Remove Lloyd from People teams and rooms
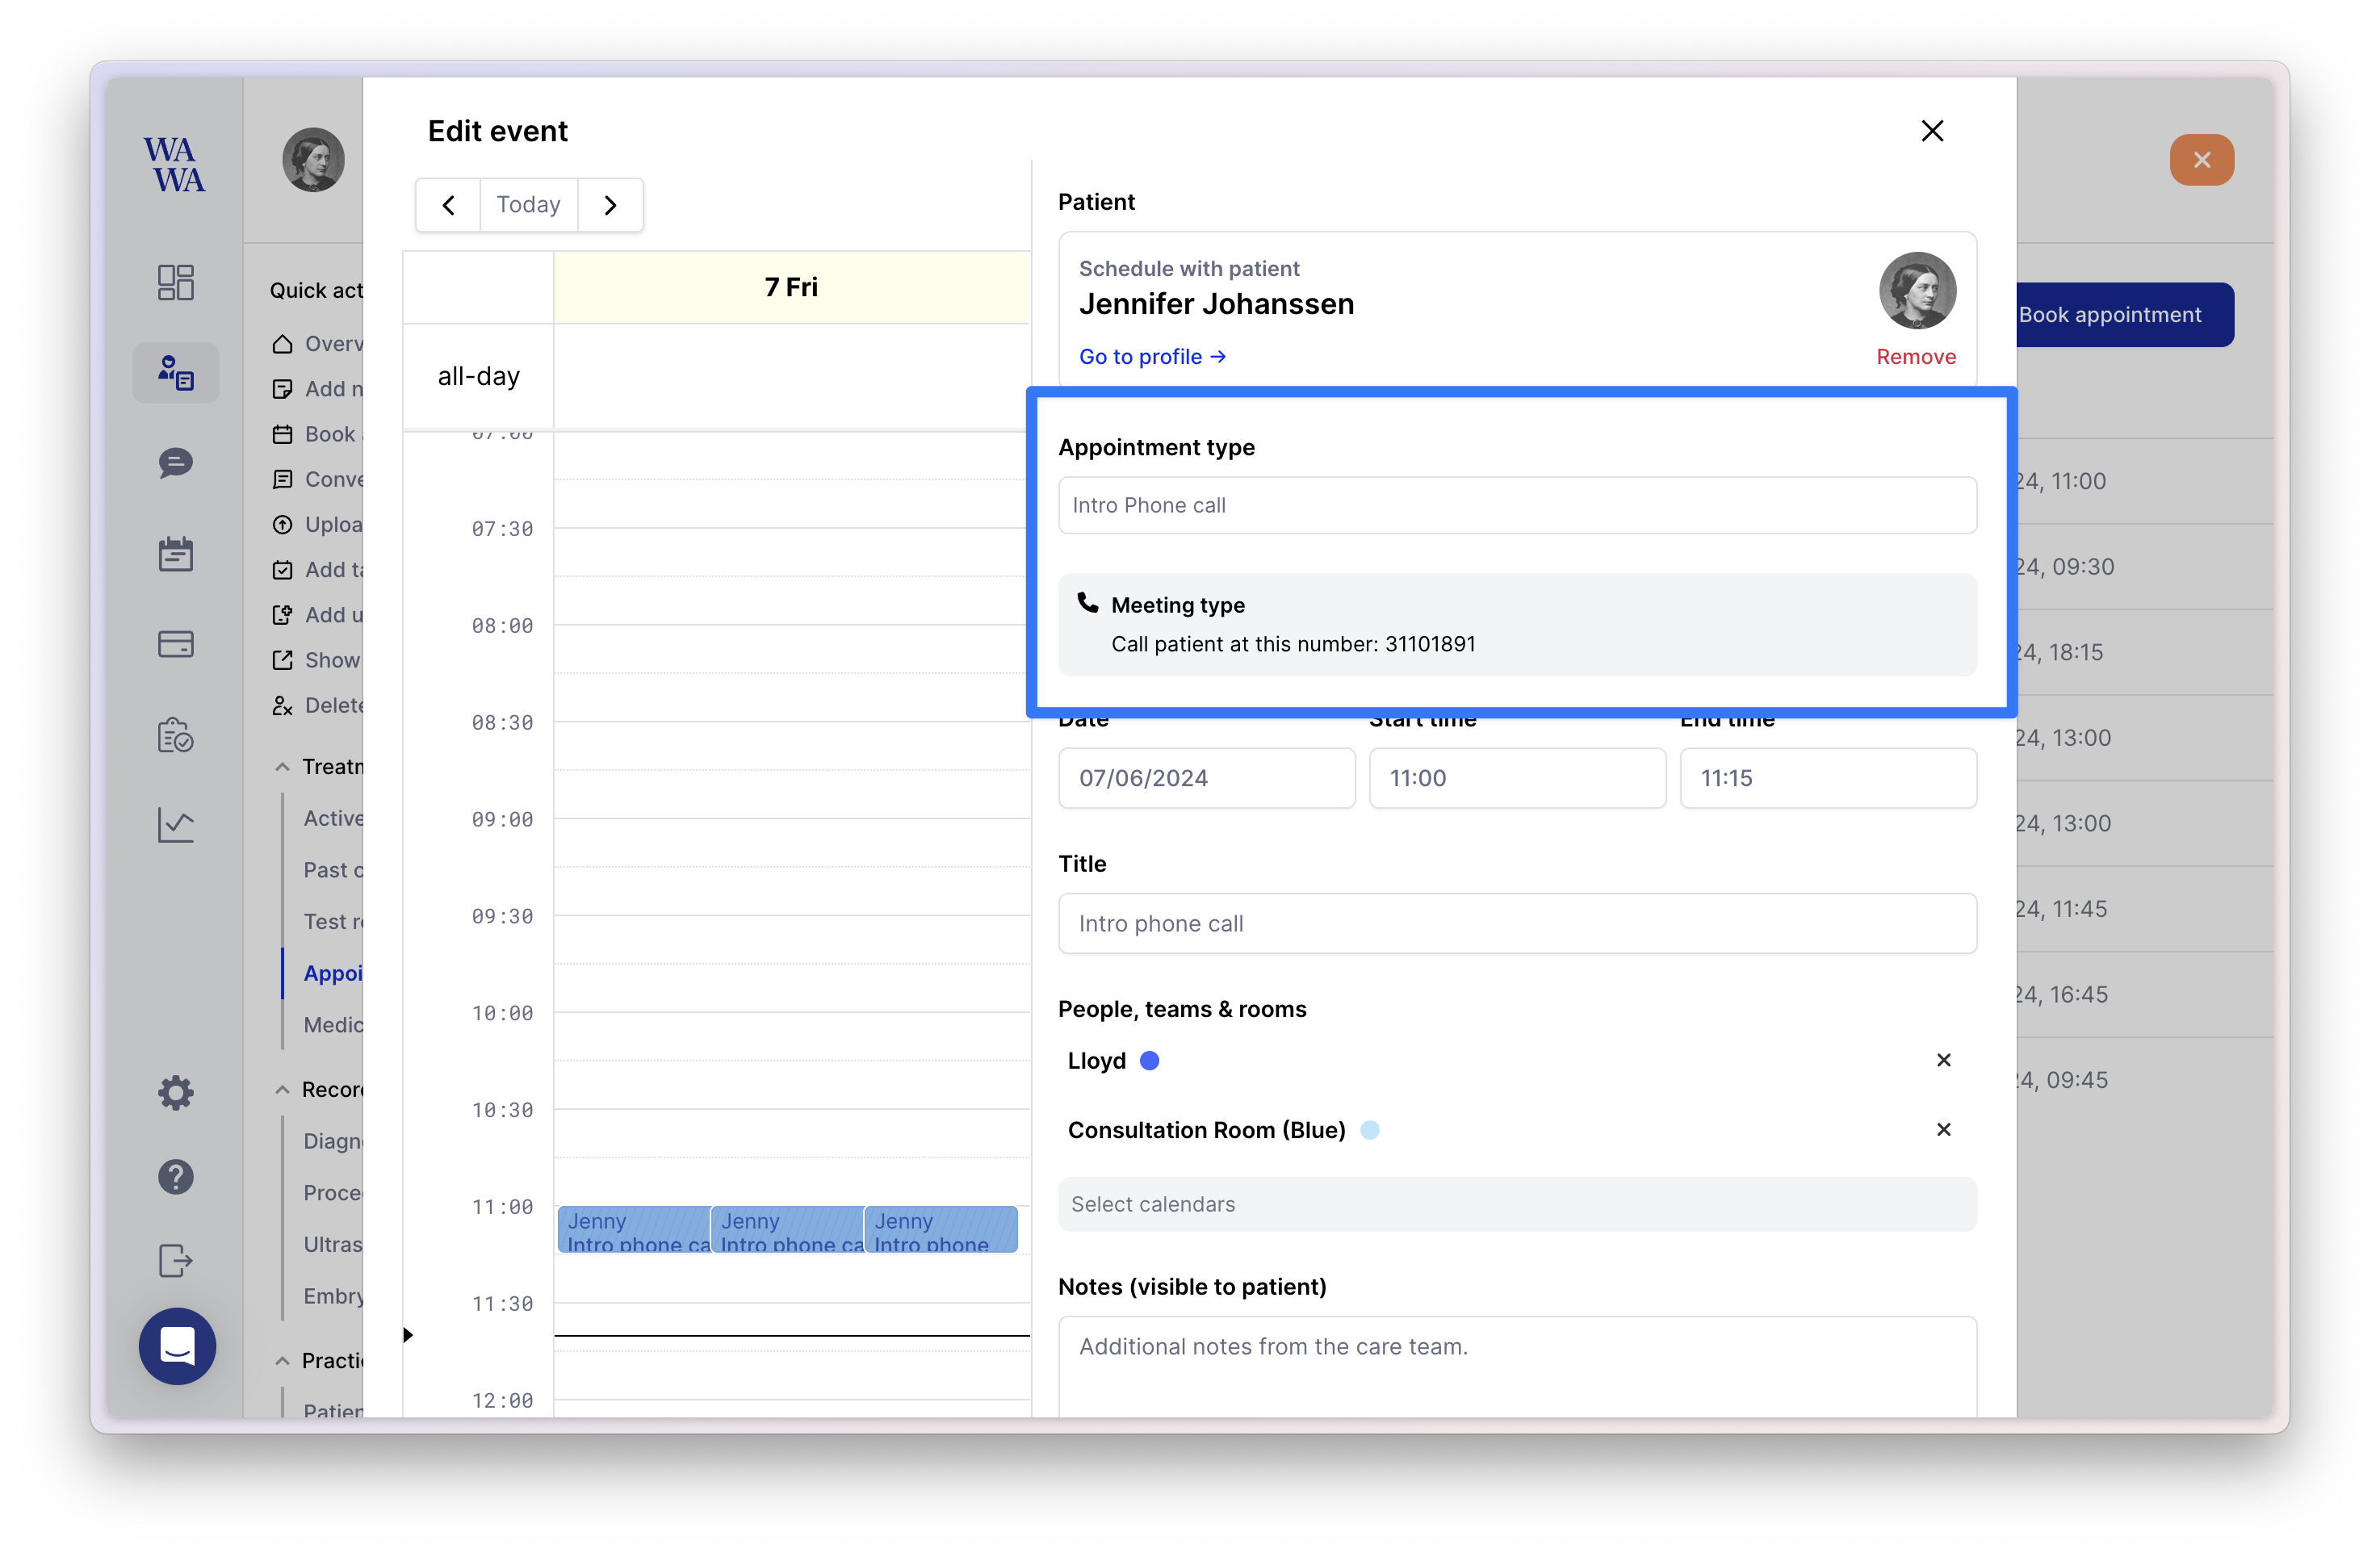The height and width of the screenshot is (1553, 2380). point(1945,1060)
